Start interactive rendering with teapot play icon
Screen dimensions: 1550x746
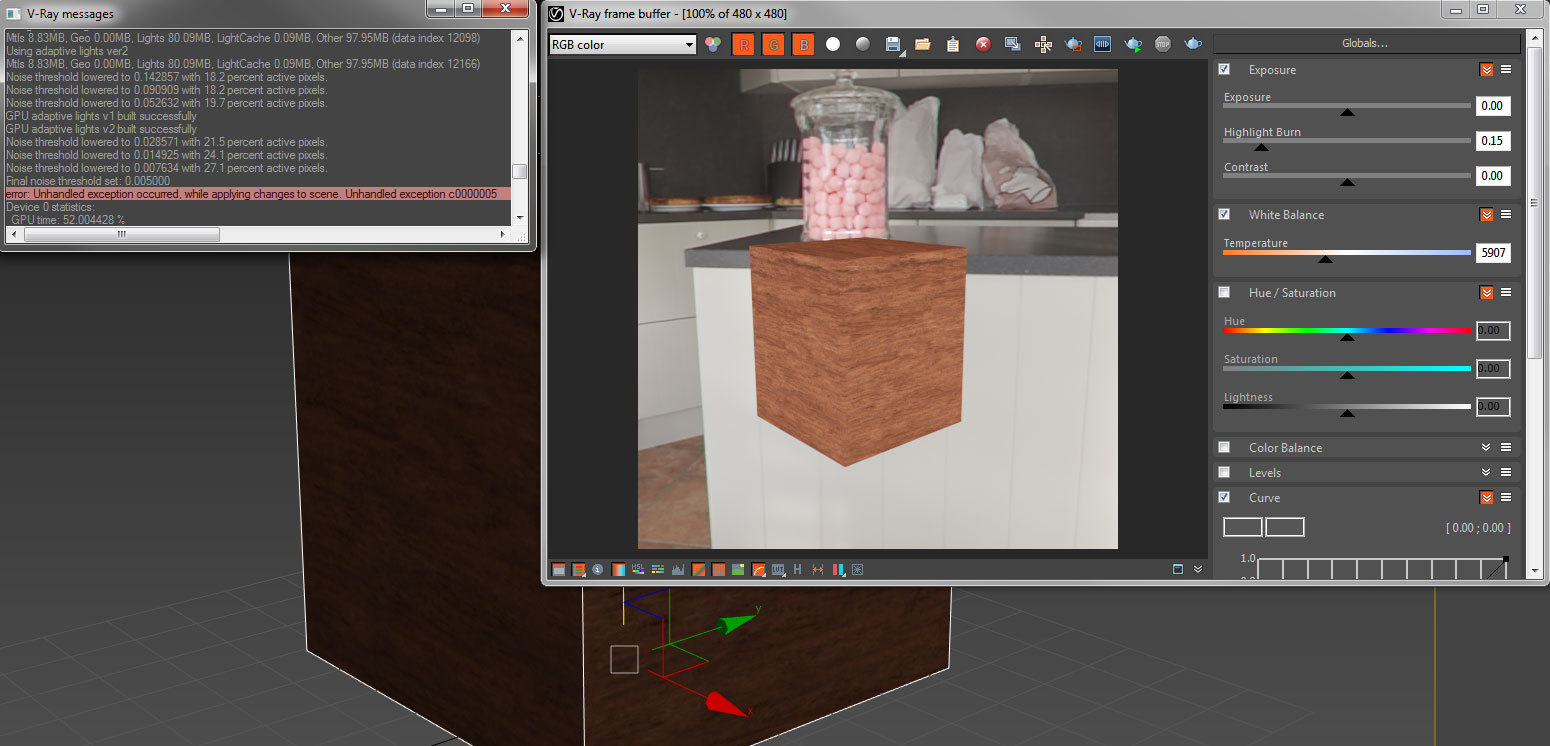pyautogui.click(x=1133, y=44)
